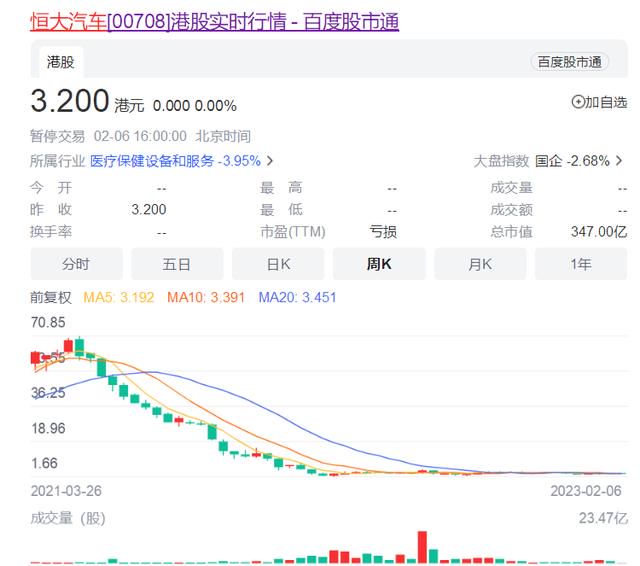
Task: Switch to the 1年 chart tab
Action: 581,264
